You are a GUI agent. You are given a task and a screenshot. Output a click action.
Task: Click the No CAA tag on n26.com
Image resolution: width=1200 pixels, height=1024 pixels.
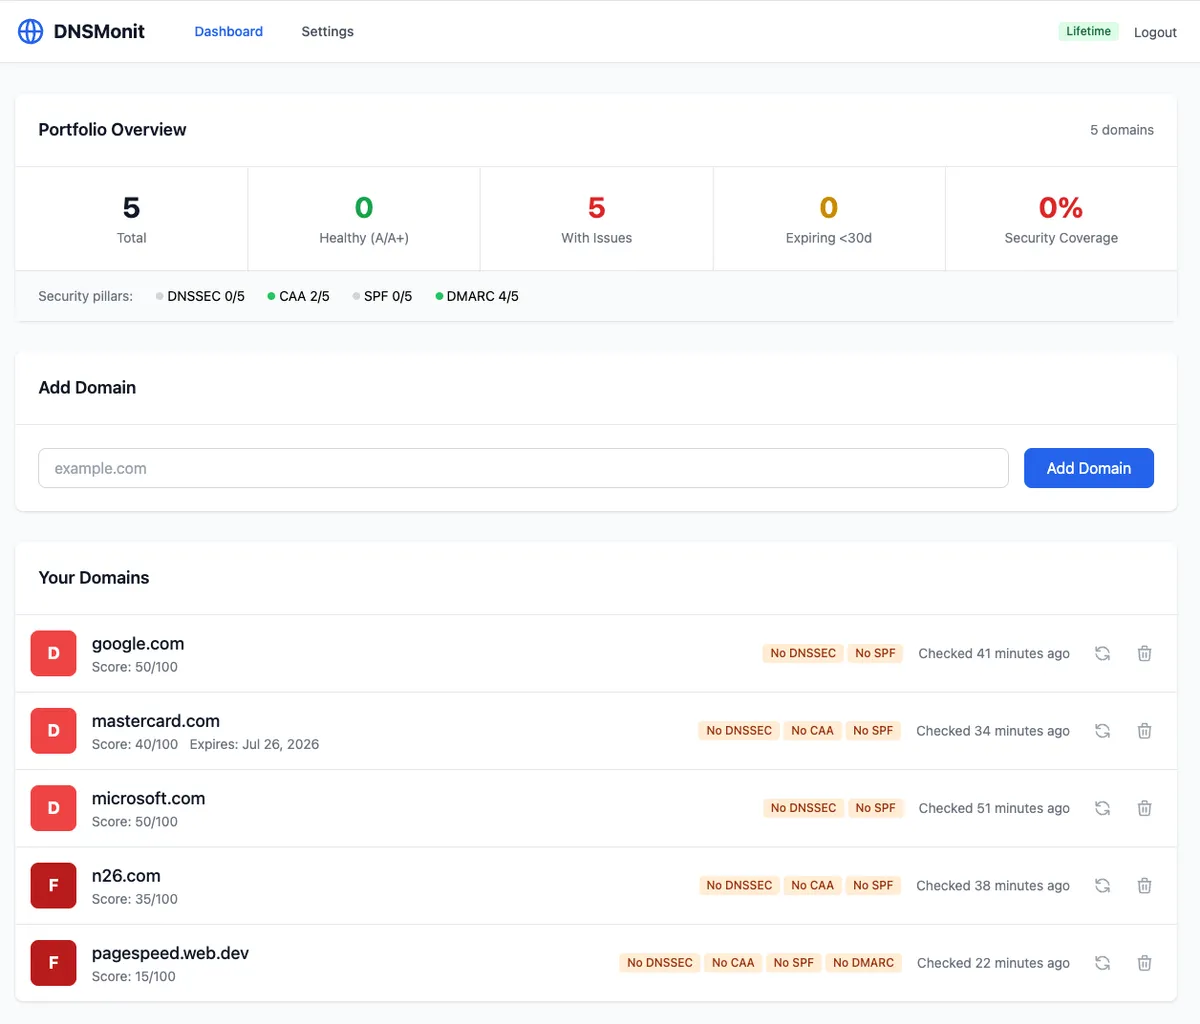coord(812,885)
